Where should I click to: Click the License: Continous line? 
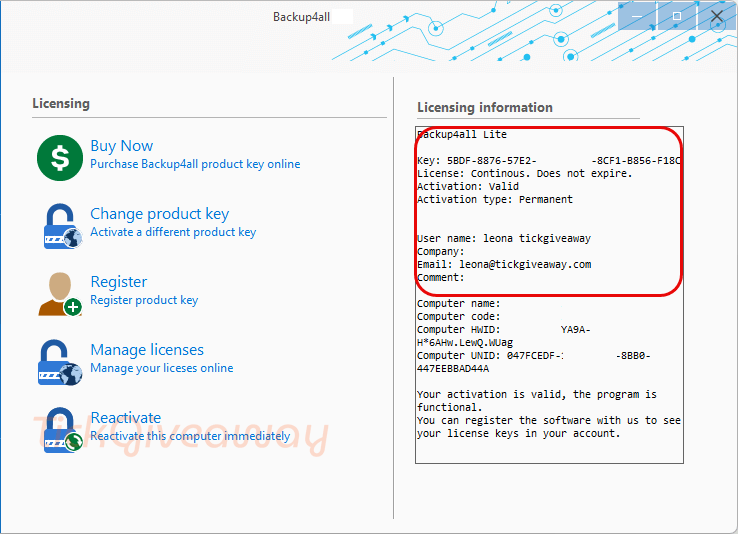point(524,174)
